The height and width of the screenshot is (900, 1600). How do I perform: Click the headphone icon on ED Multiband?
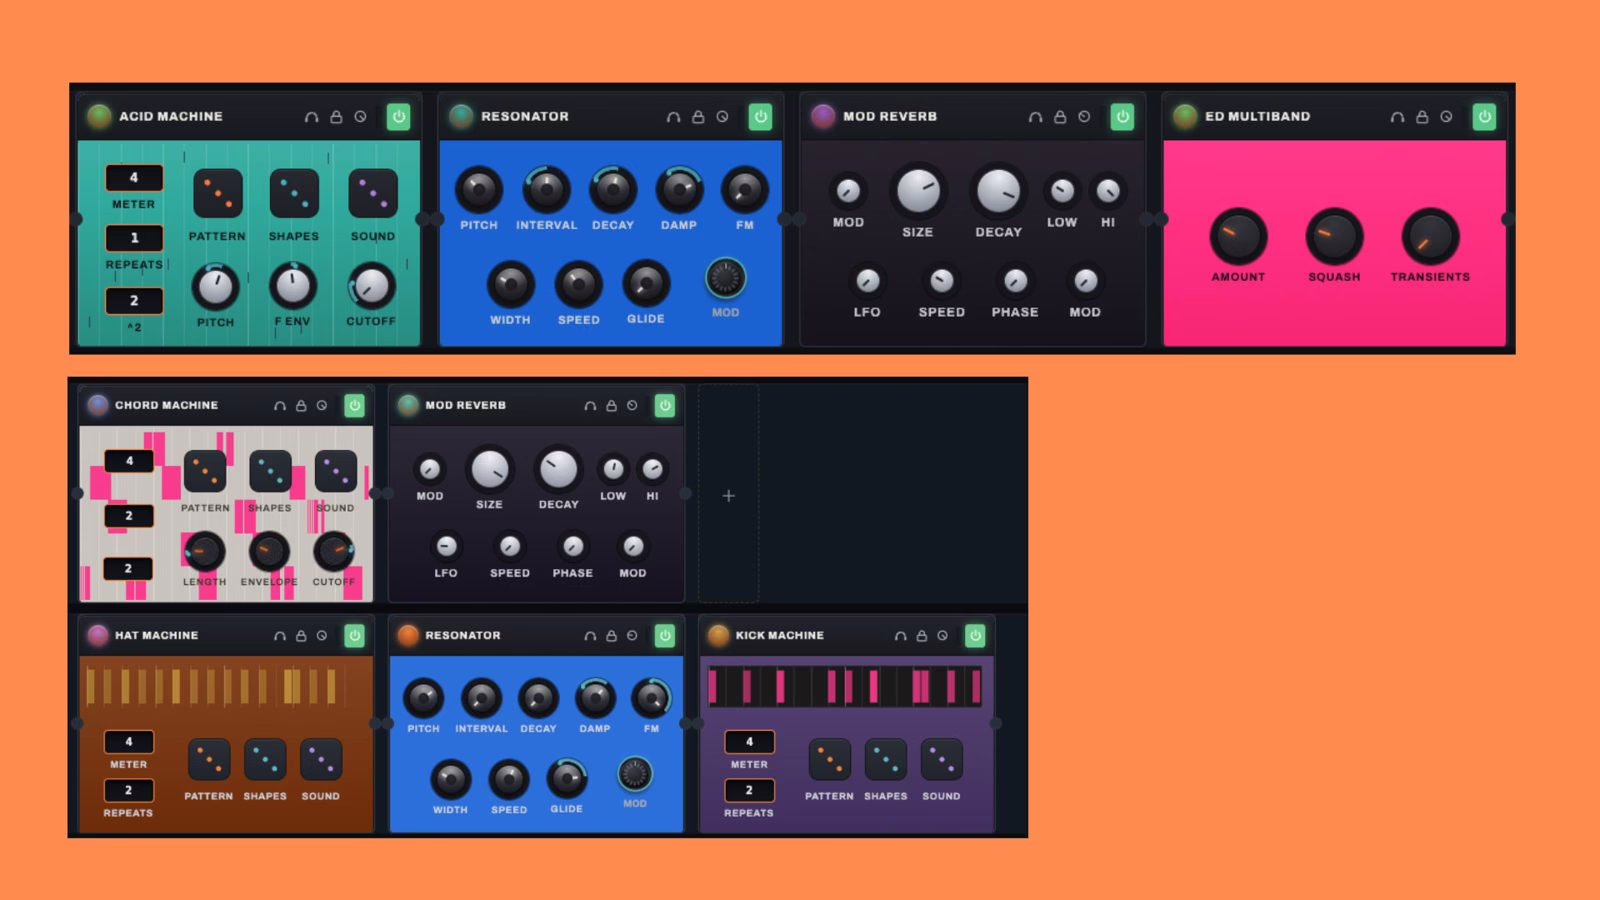pyautogui.click(x=1397, y=117)
